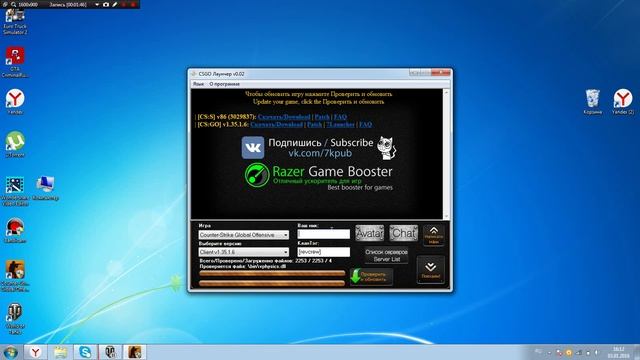The width and height of the screenshot is (640, 360).
Task: Click the volume icon in the system tray
Action: coord(596,352)
